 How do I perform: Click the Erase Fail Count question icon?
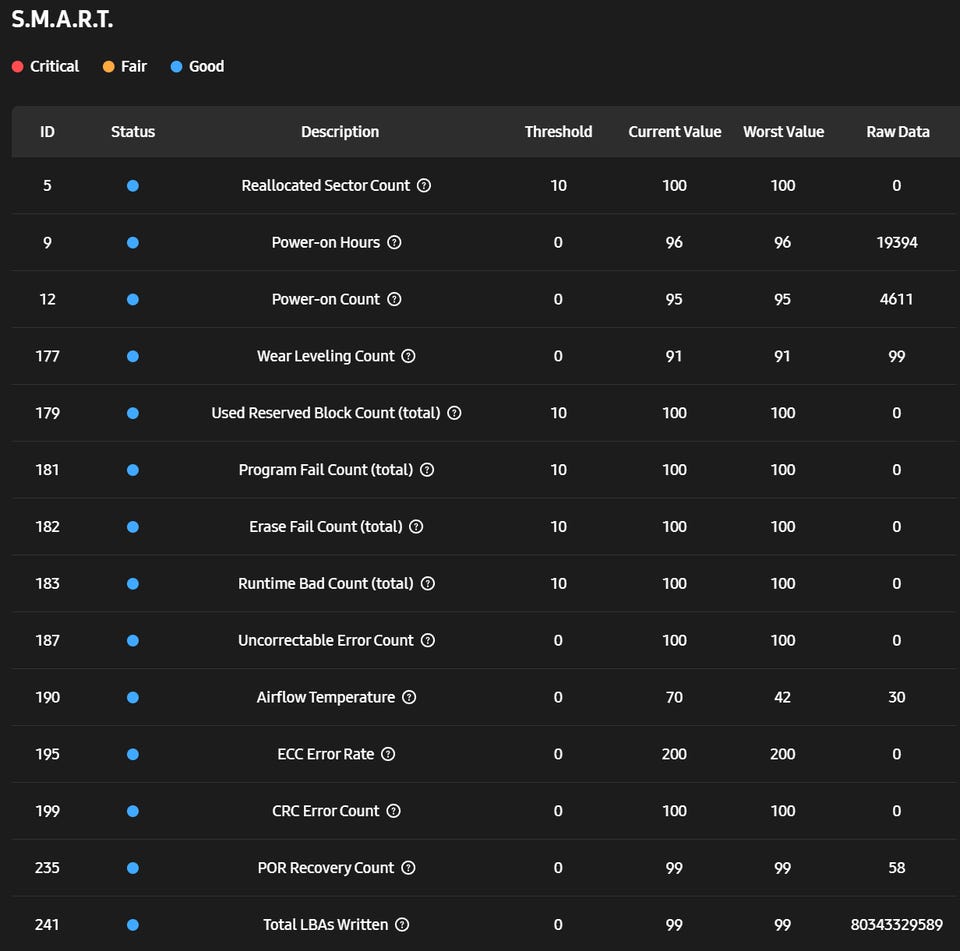tap(416, 527)
